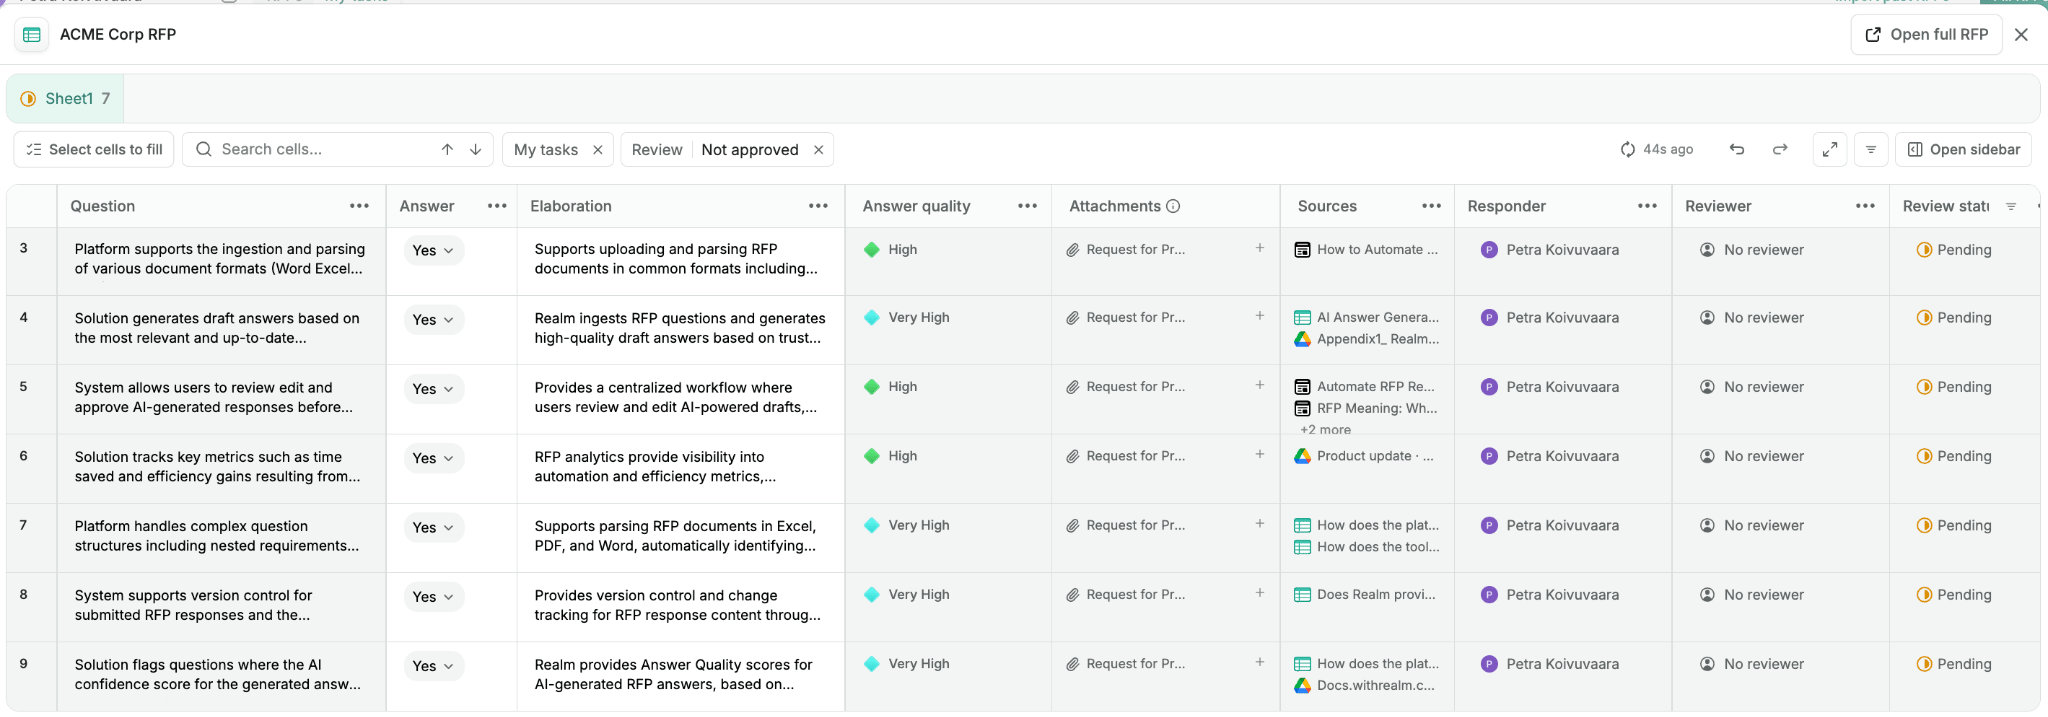This screenshot has height=717, width=2048.
Task: Click the Attachments info icon
Action: [1173, 206]
